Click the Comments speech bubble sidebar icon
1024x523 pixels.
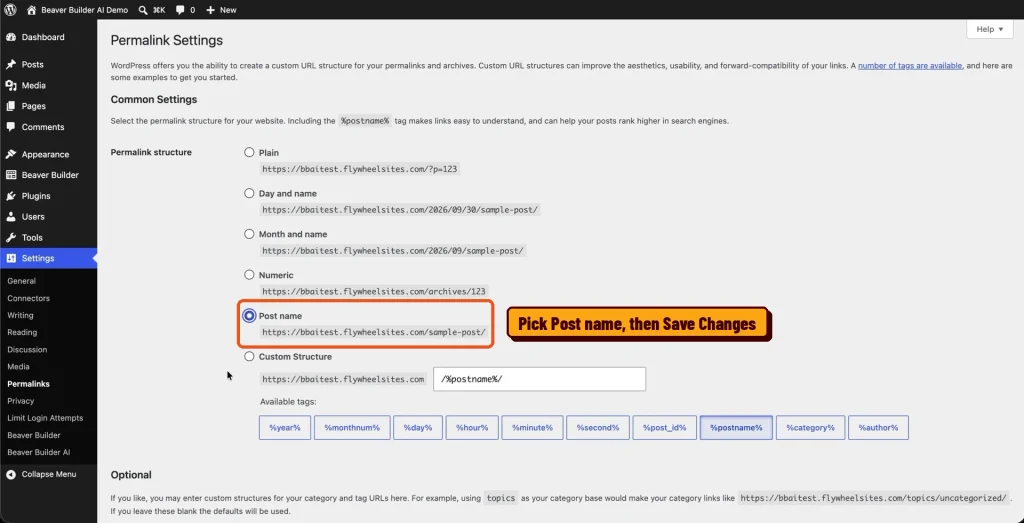pyautogui.click(x=11, y=127)
